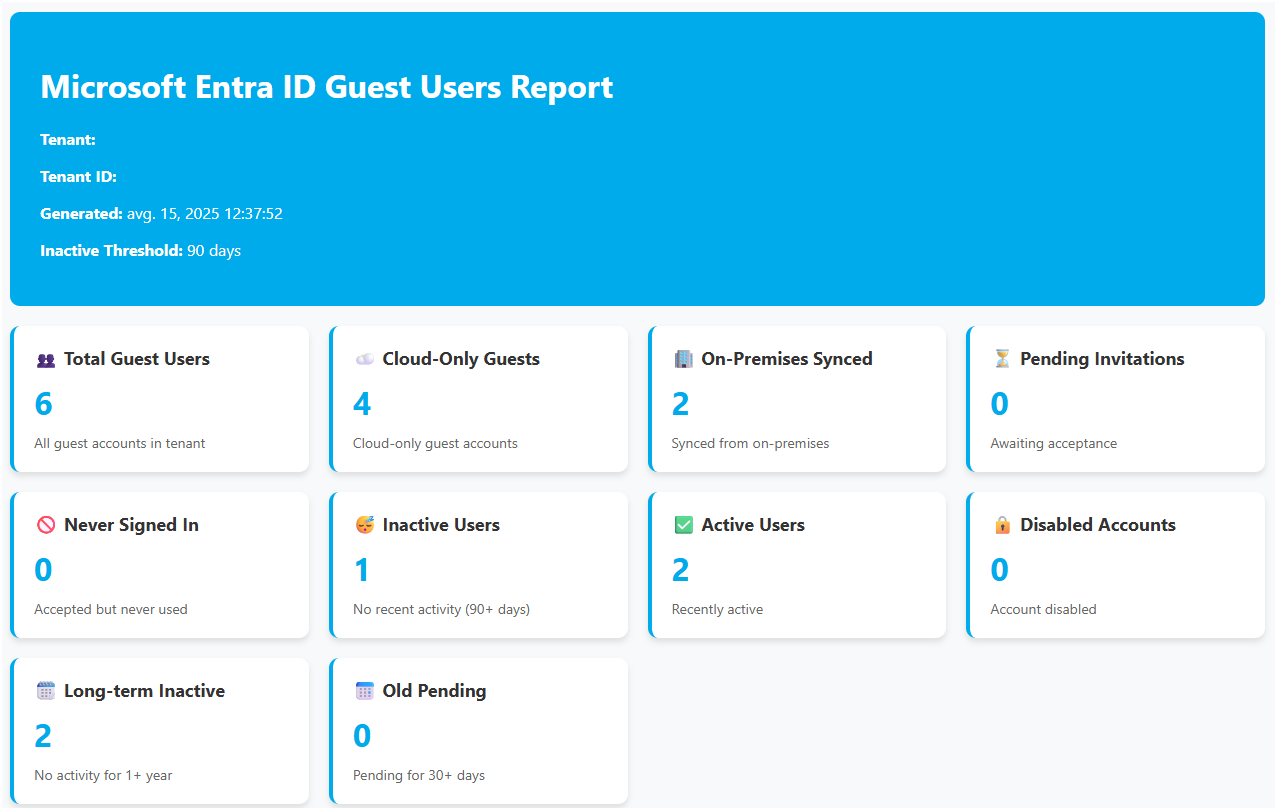Select the Disabled Accounts card title
Image resolution: width=1277 pixels, height=810 pixels.
[1098, 525]
